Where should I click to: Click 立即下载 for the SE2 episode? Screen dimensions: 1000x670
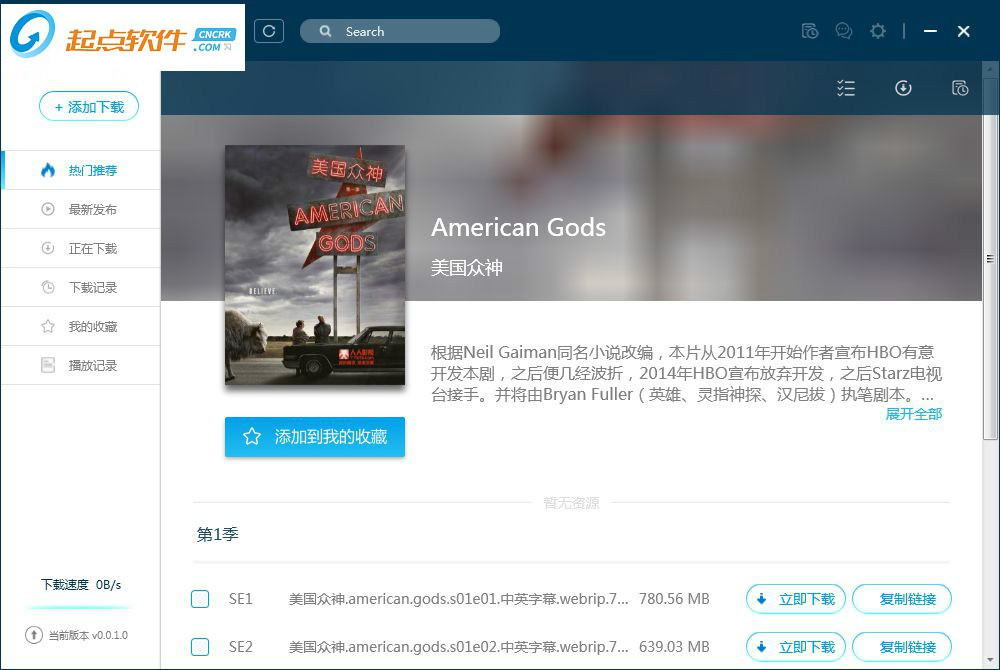(795, 647)
